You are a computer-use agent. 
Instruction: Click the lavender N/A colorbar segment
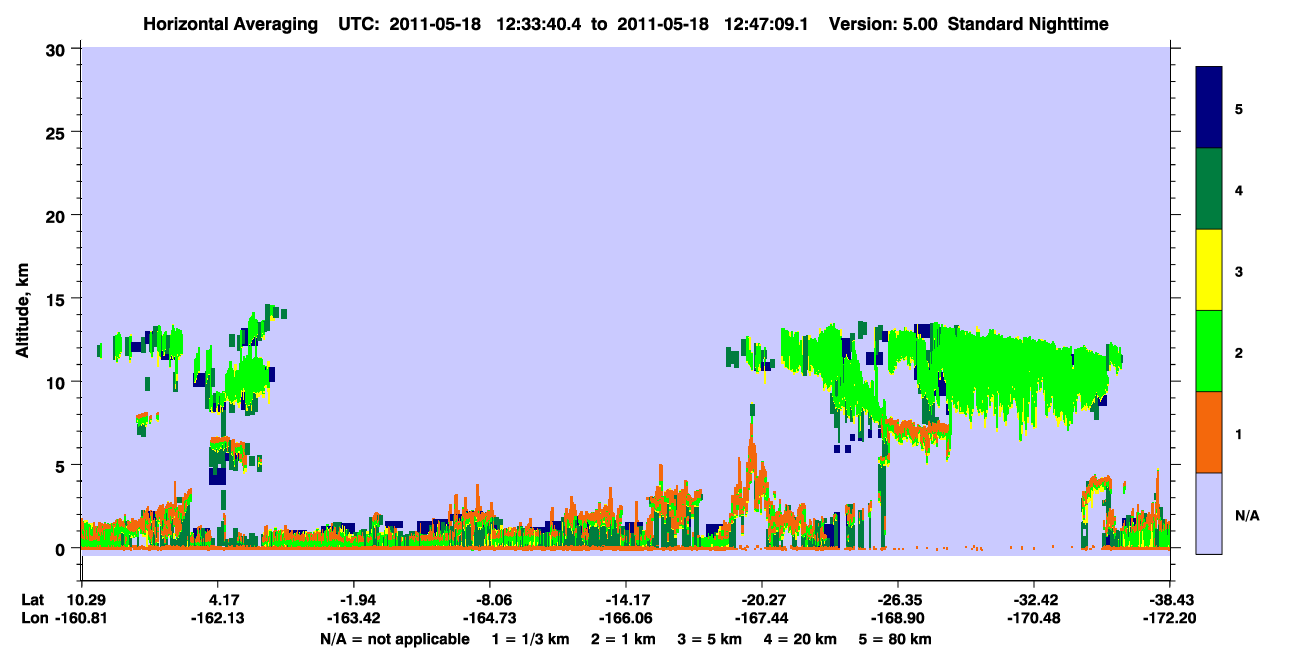coord(1209,513)
